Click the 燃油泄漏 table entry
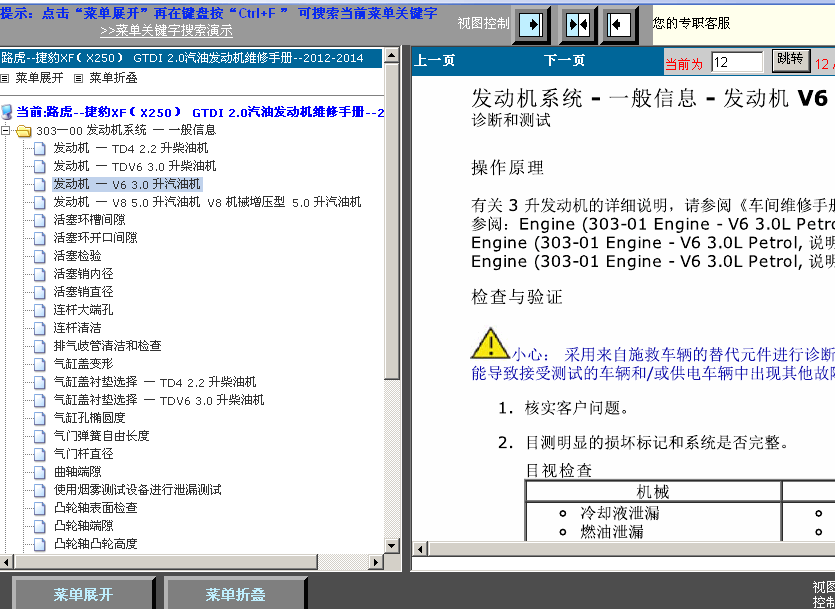This screenshot has height=609, width=835. pos(612,532)
